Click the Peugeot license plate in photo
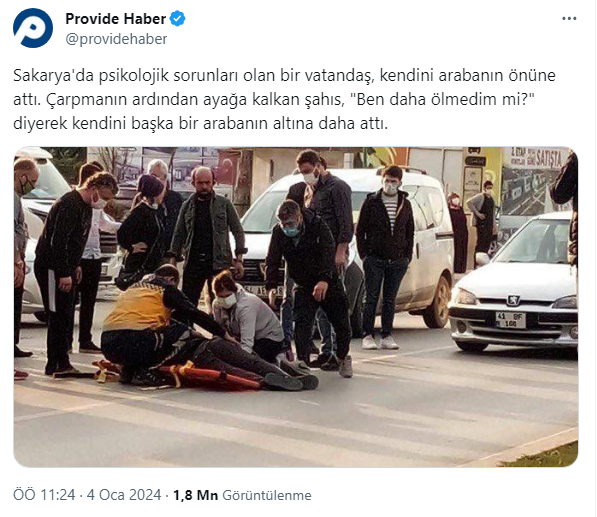The width and height of the screenshot is (597, 517). [x=511, y=320]
